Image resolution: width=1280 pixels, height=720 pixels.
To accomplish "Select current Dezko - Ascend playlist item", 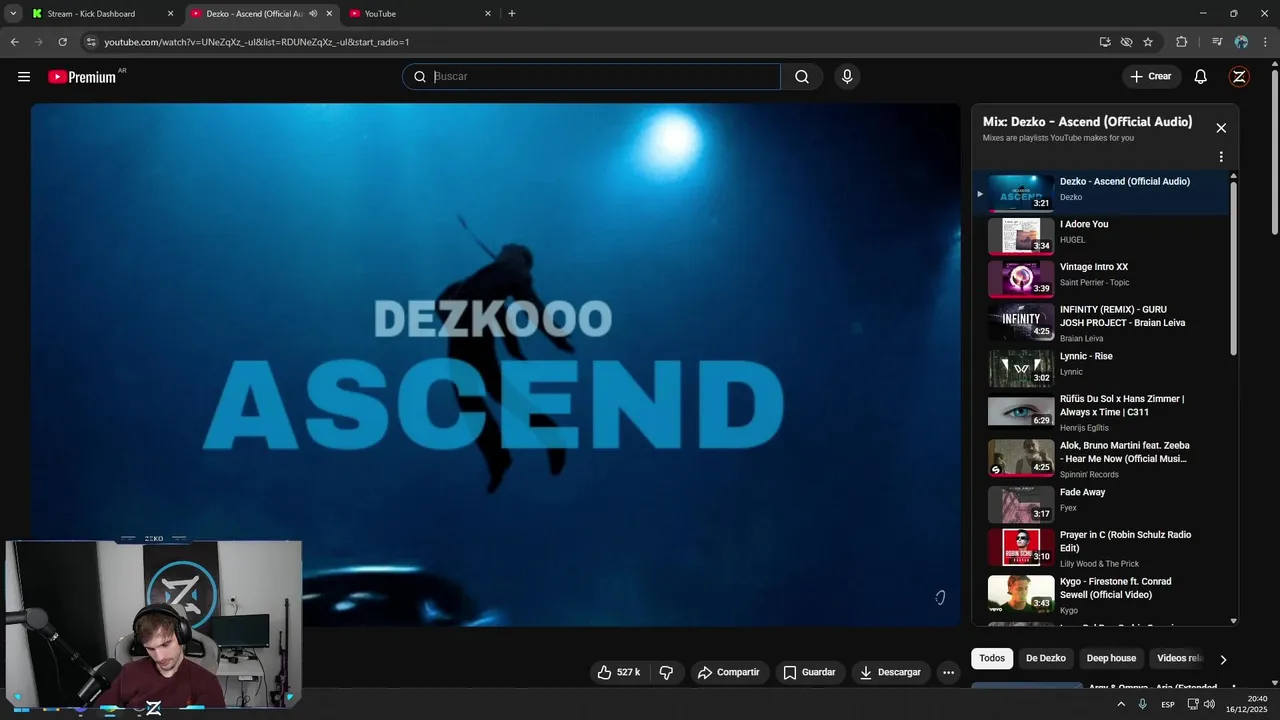I will (x=1100, y=193).
